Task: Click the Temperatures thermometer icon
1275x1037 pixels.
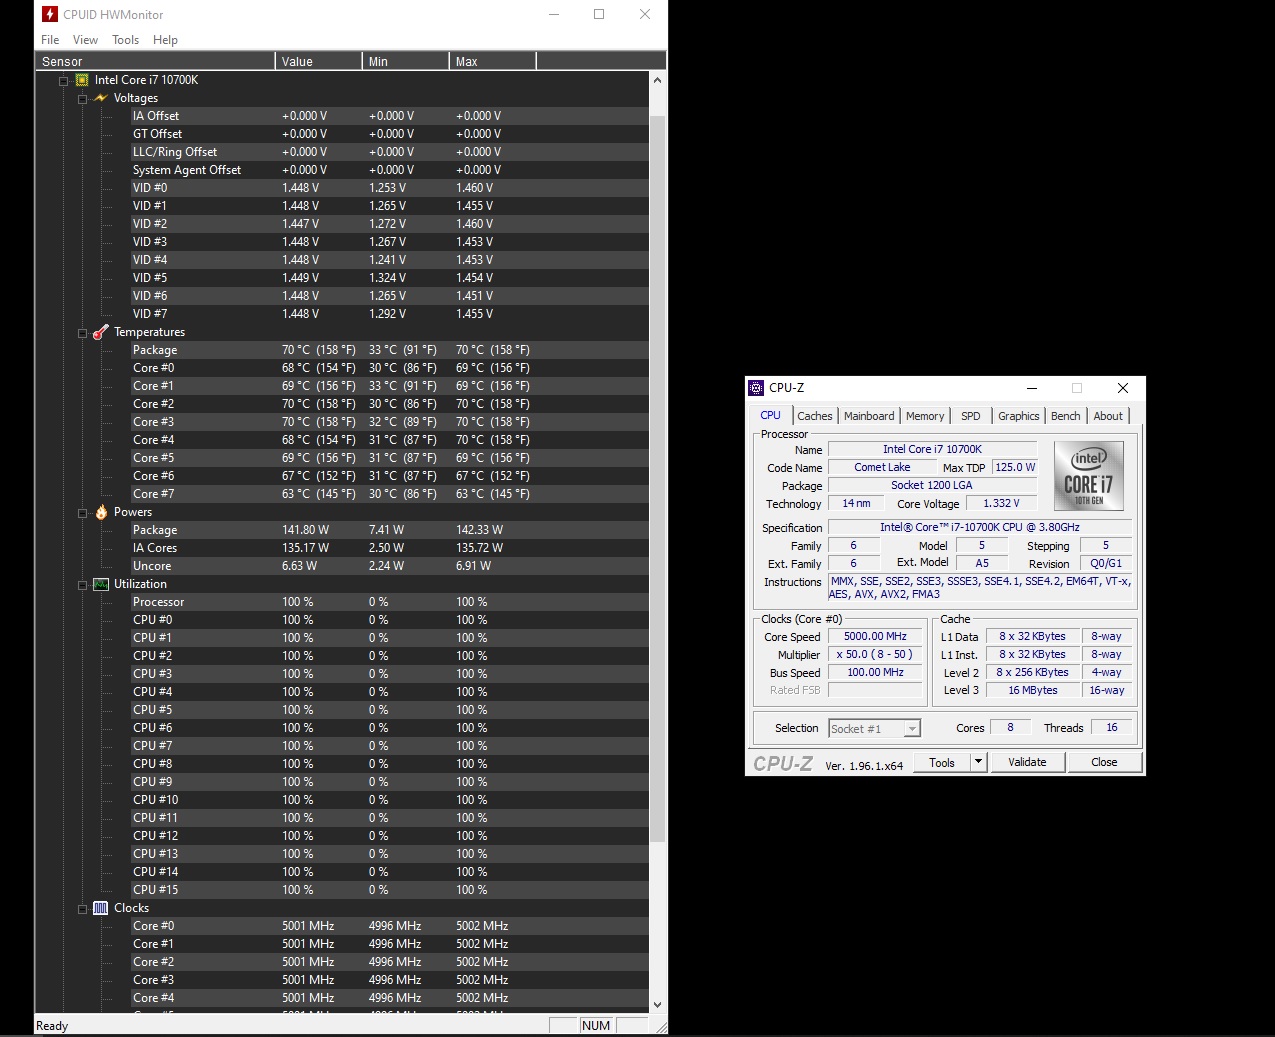Action: pos(101,332)
